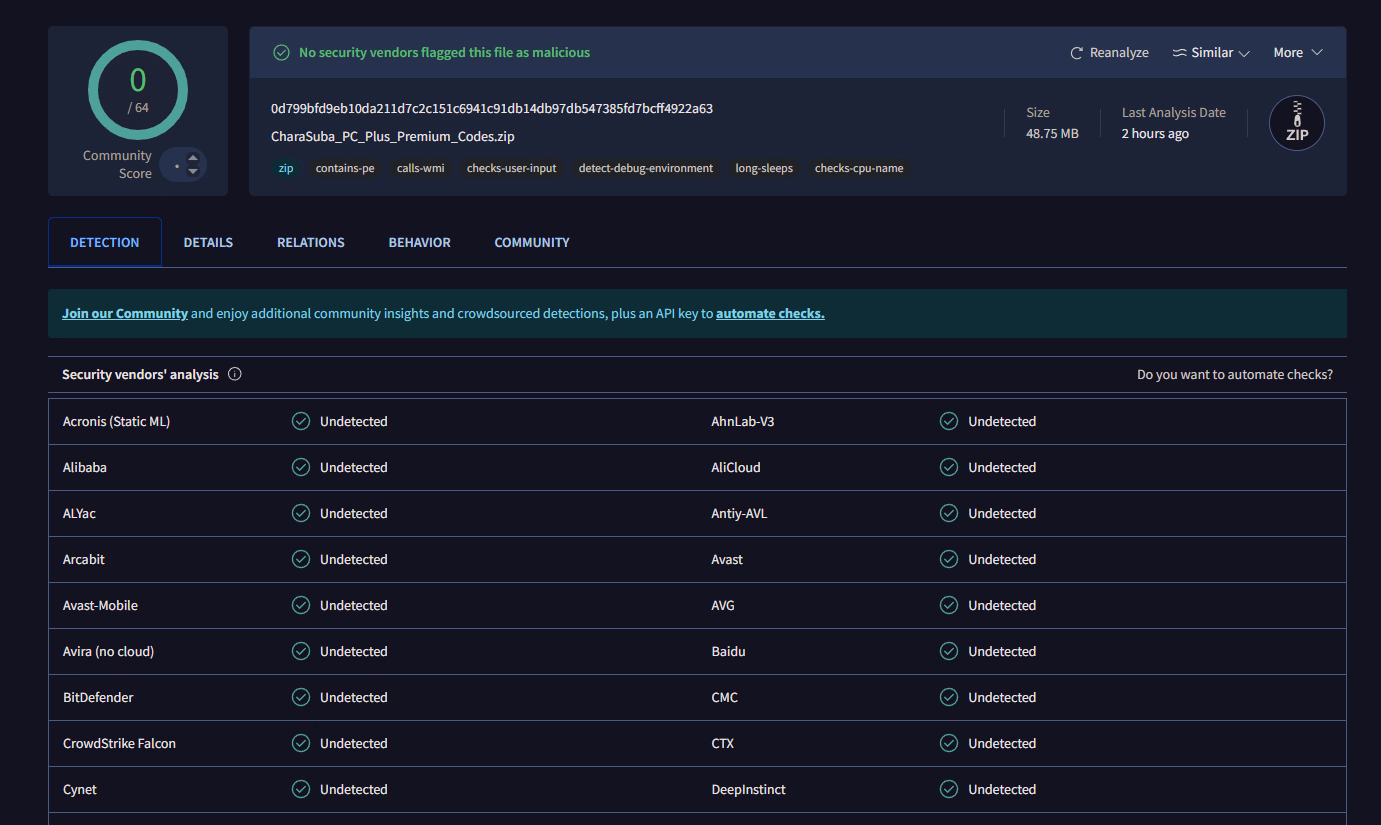Viewport: 1381px width, 825px height.
Task: Click the check icon for ALYac
Action: tap(301, 513)
